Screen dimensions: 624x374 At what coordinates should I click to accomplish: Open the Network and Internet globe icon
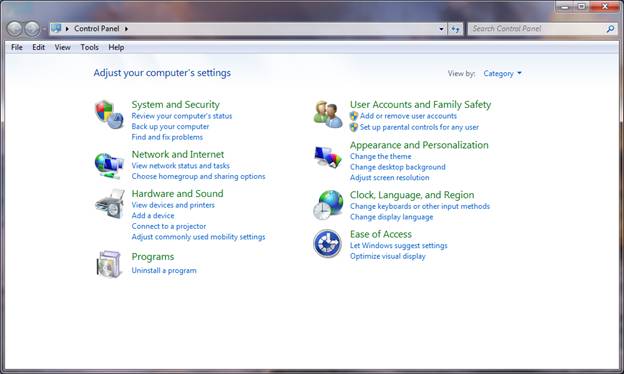pos(109,166)
